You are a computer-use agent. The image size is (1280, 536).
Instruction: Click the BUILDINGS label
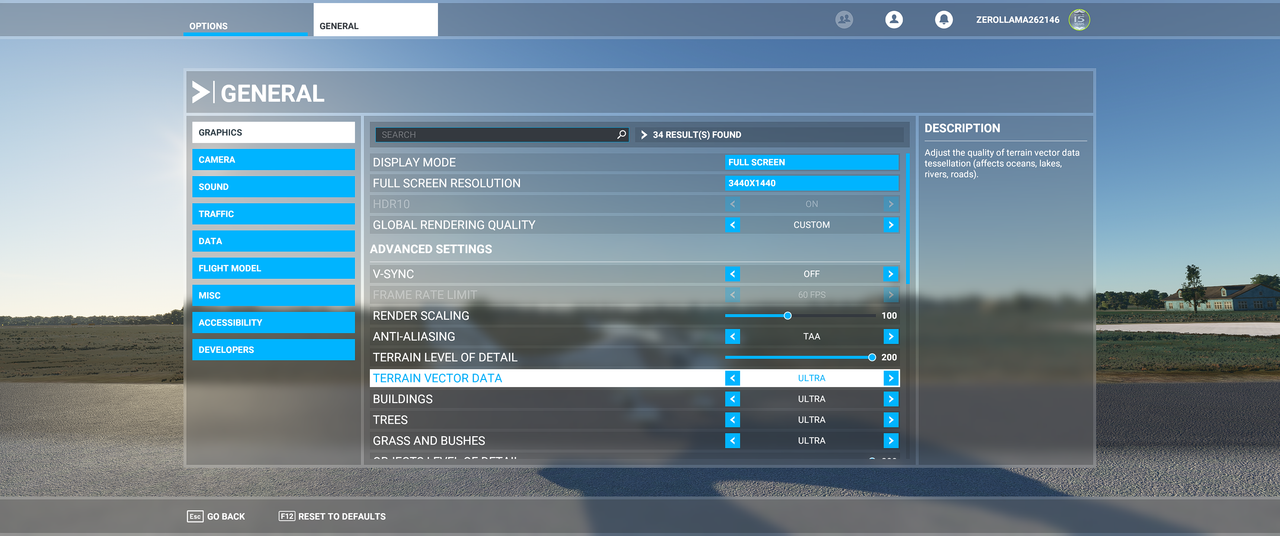point(403,399)
